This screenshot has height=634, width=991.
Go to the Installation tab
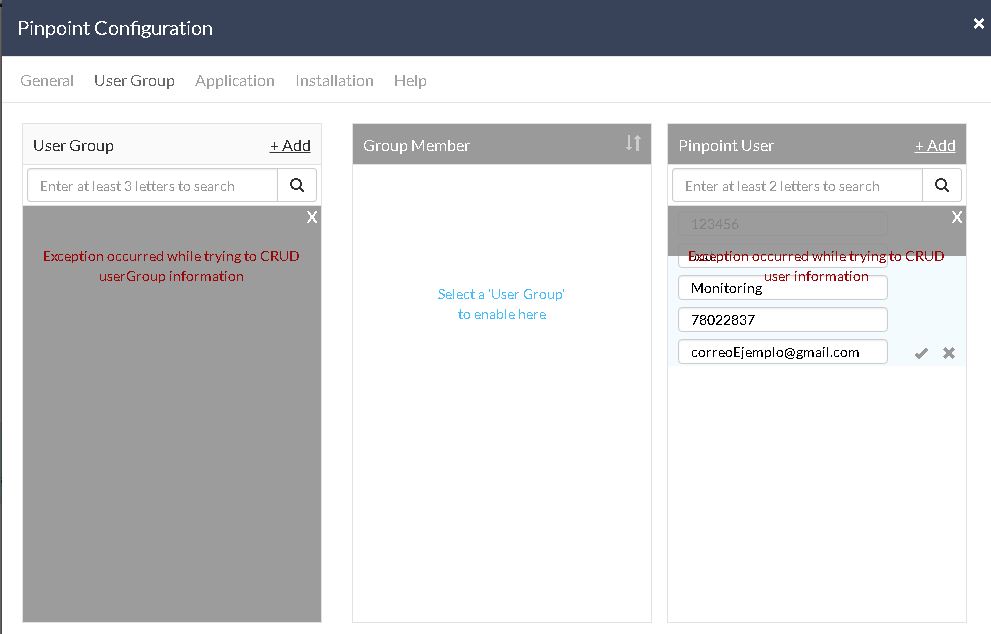[334, 81]
